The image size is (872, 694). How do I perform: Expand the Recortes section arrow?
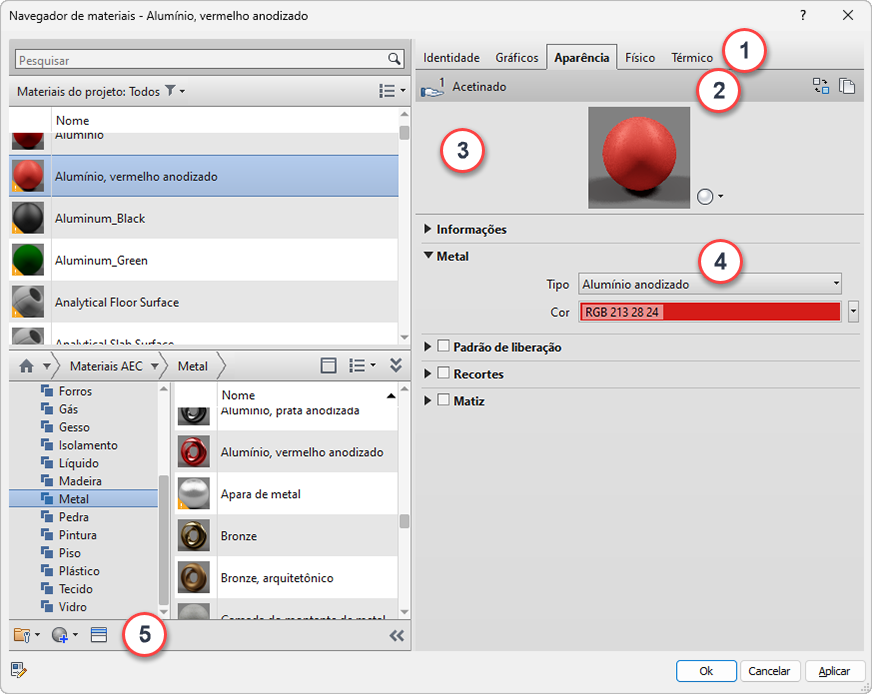[x=428, y=373]
